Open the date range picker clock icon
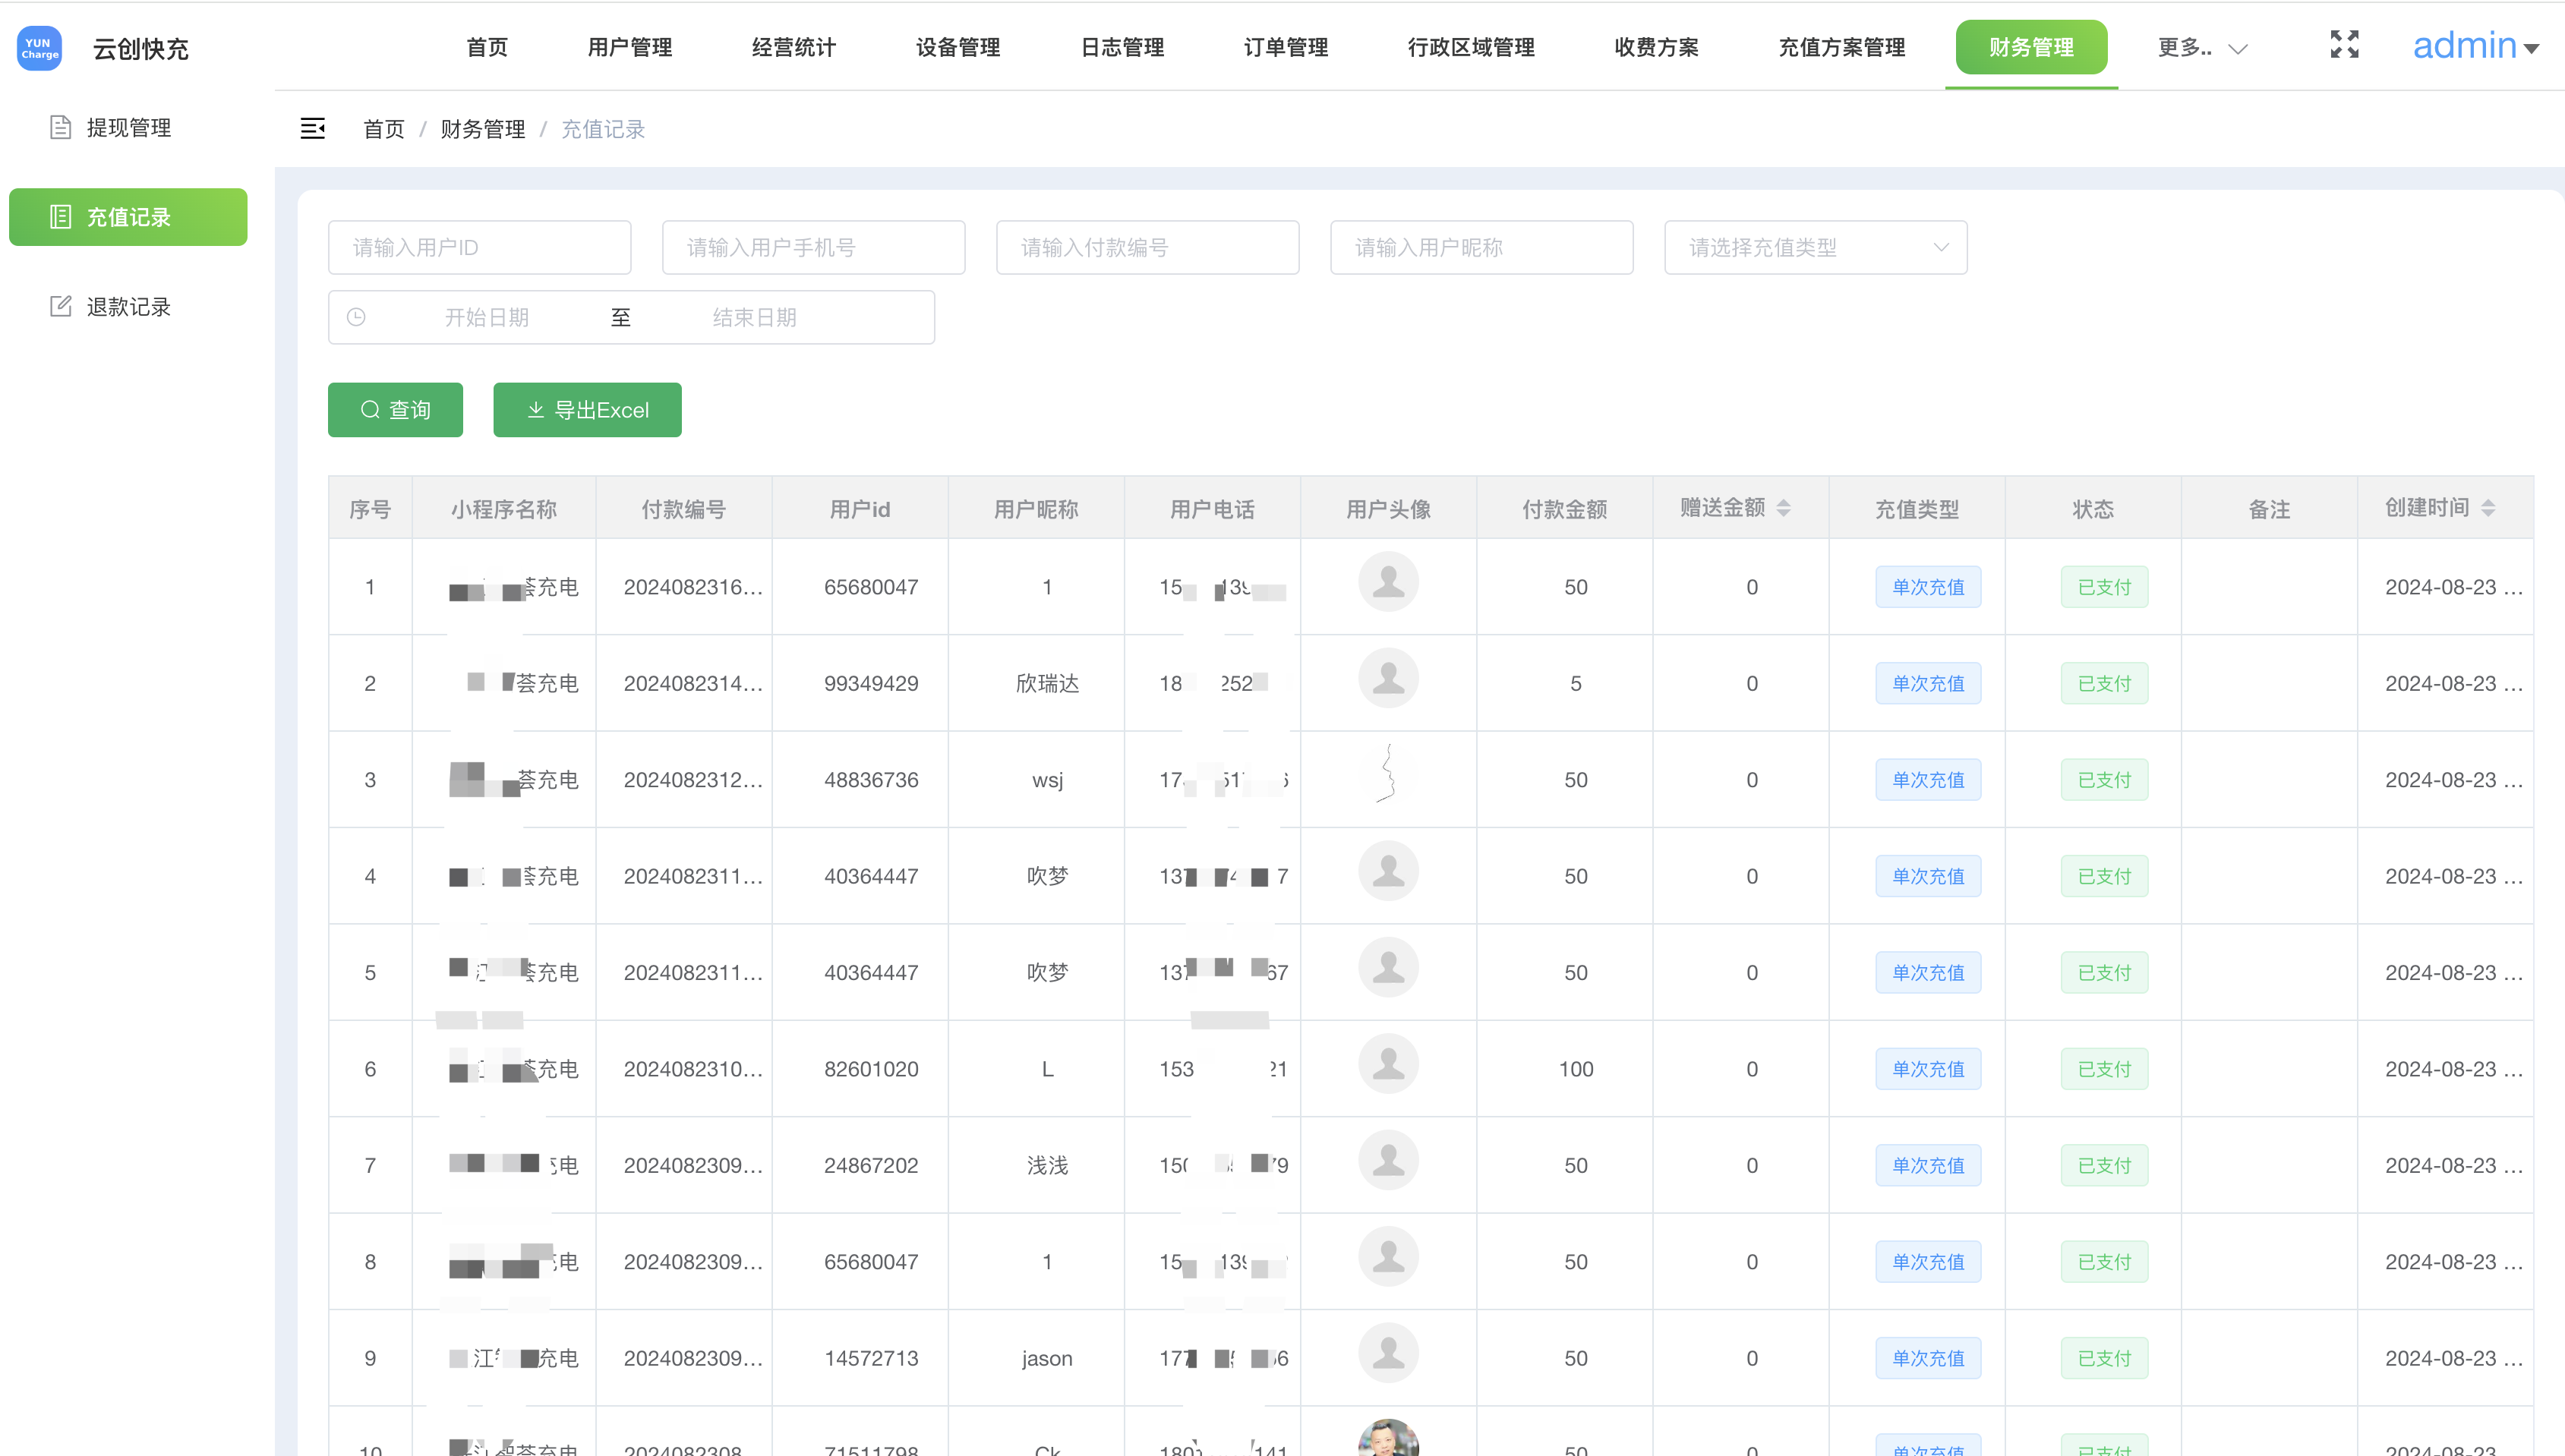This screenshot has height=1456, width=2565. click(x=356, y=317)
